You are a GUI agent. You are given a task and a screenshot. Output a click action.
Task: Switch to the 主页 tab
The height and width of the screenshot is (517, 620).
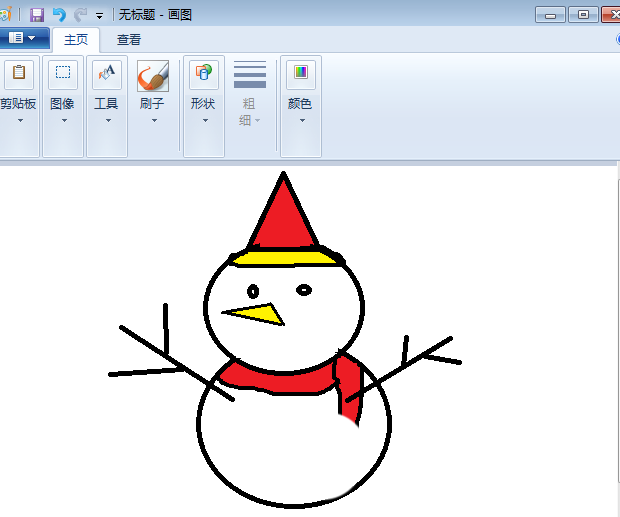(76, 40)
